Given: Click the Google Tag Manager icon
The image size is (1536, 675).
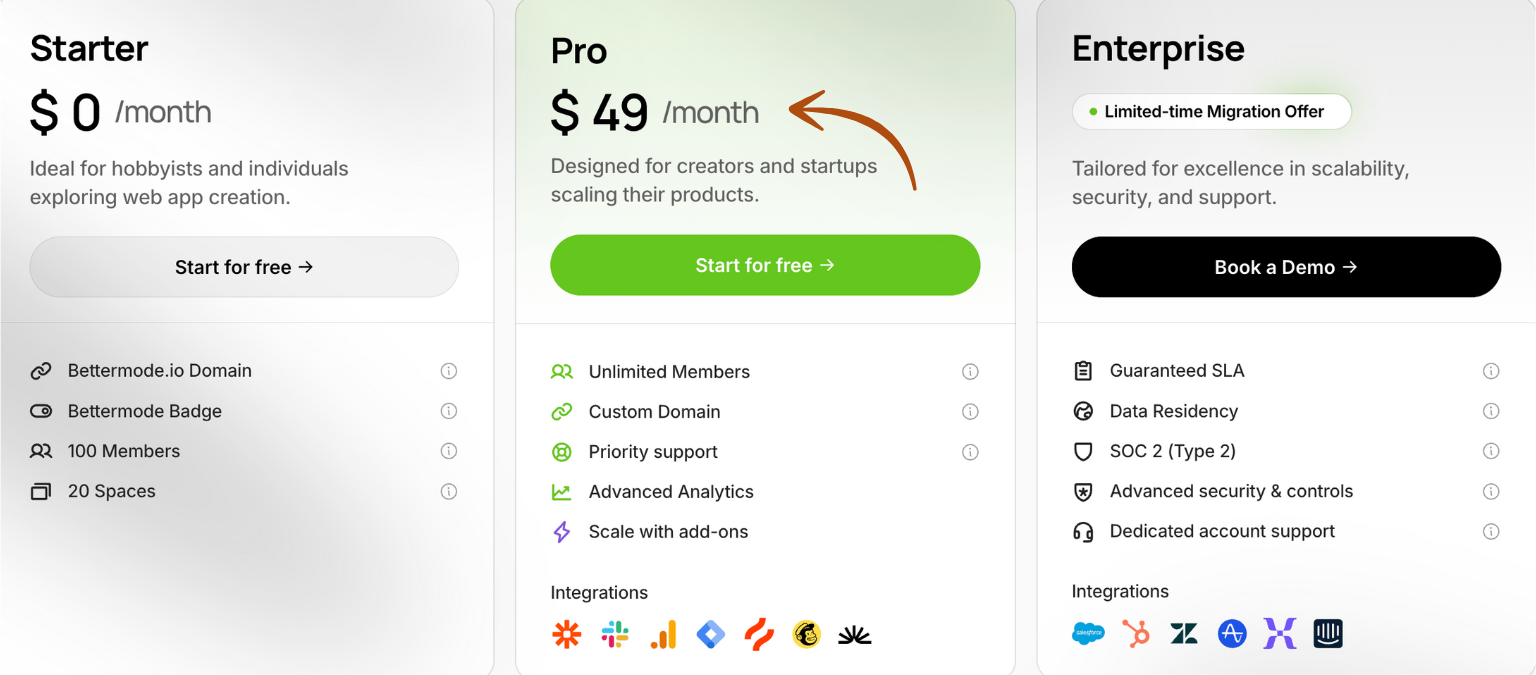Looking at the screenshot, I should (x=711, y=634).
